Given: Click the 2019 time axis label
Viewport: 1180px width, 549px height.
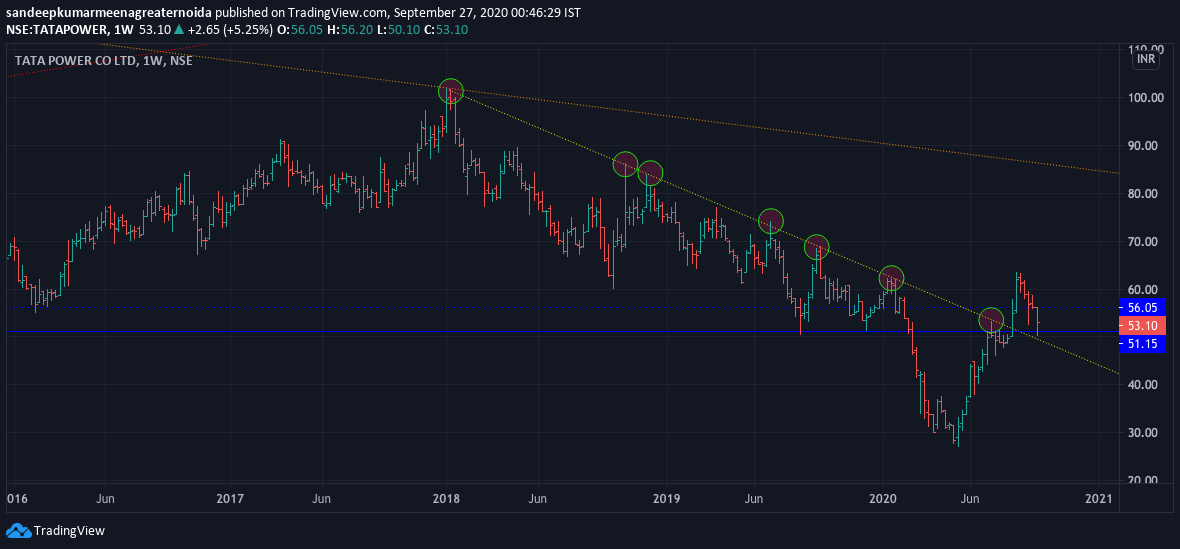Looking at the screenshot, I should click(666, 499).
